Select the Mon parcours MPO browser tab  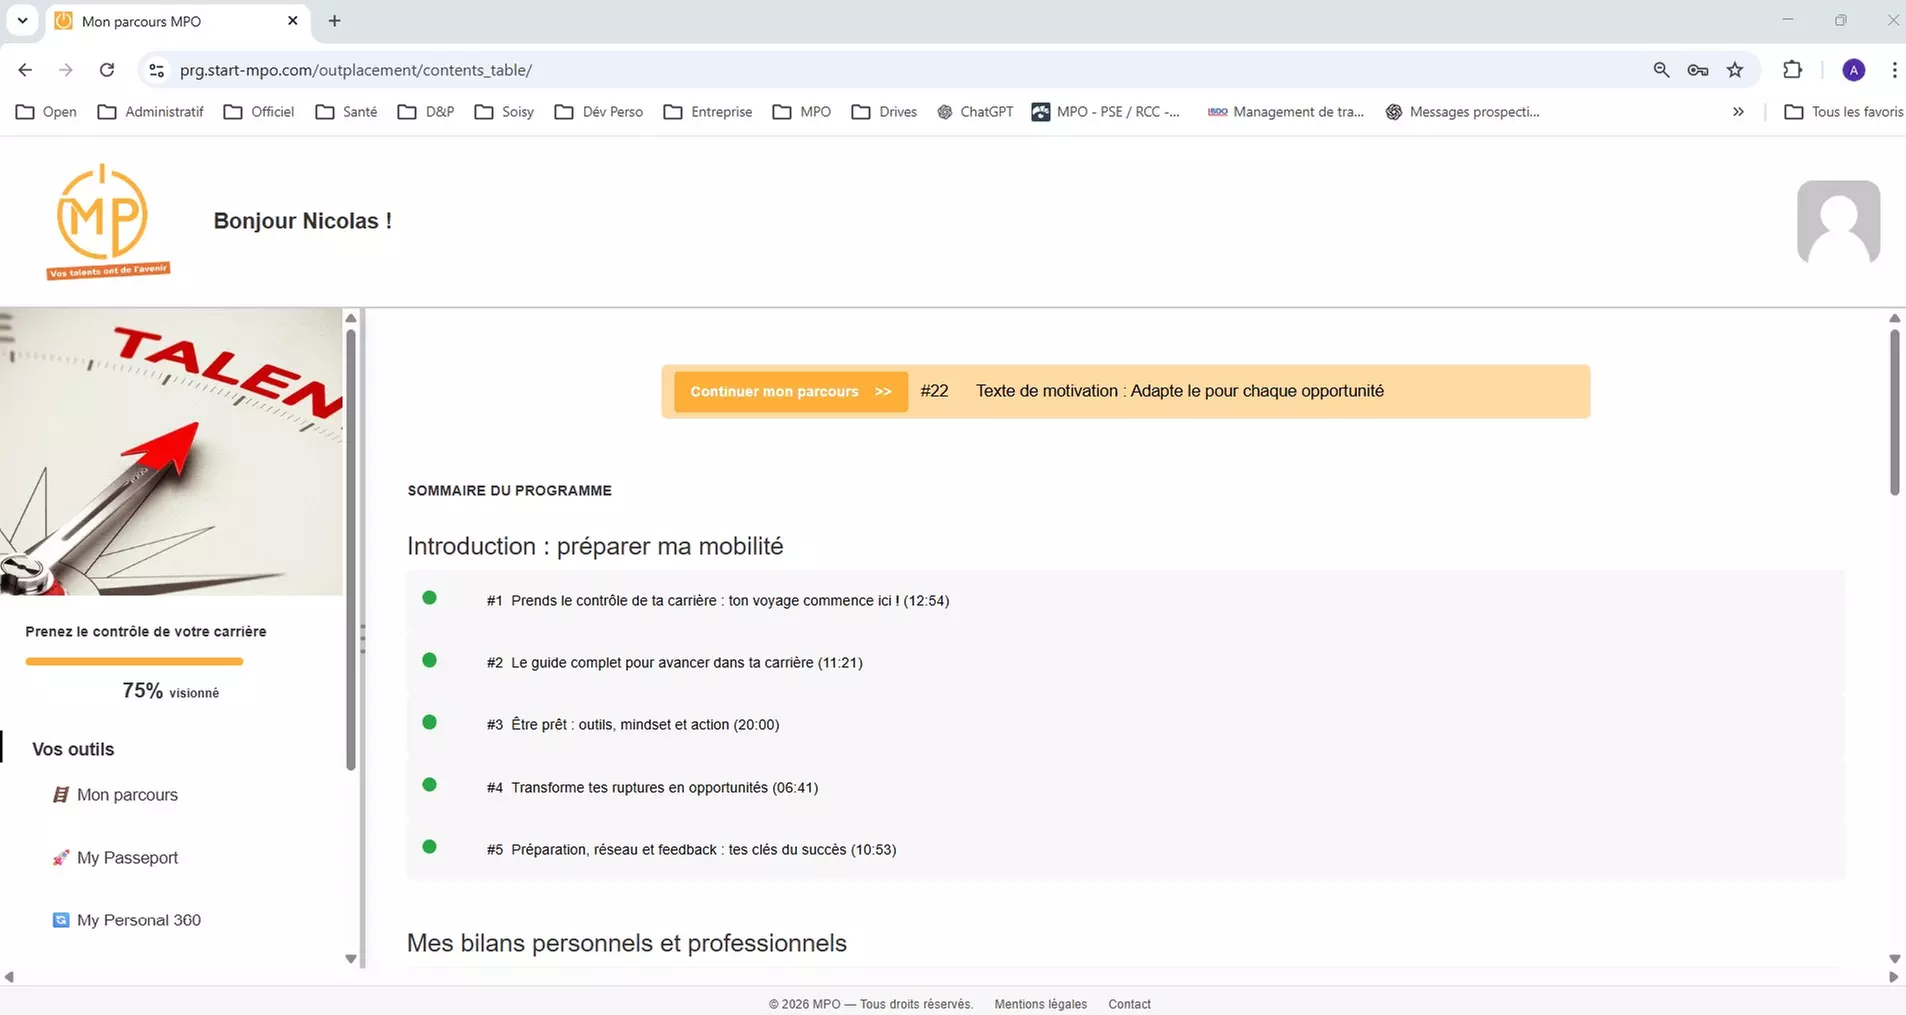pyautogui.click(x=160, y=20)
